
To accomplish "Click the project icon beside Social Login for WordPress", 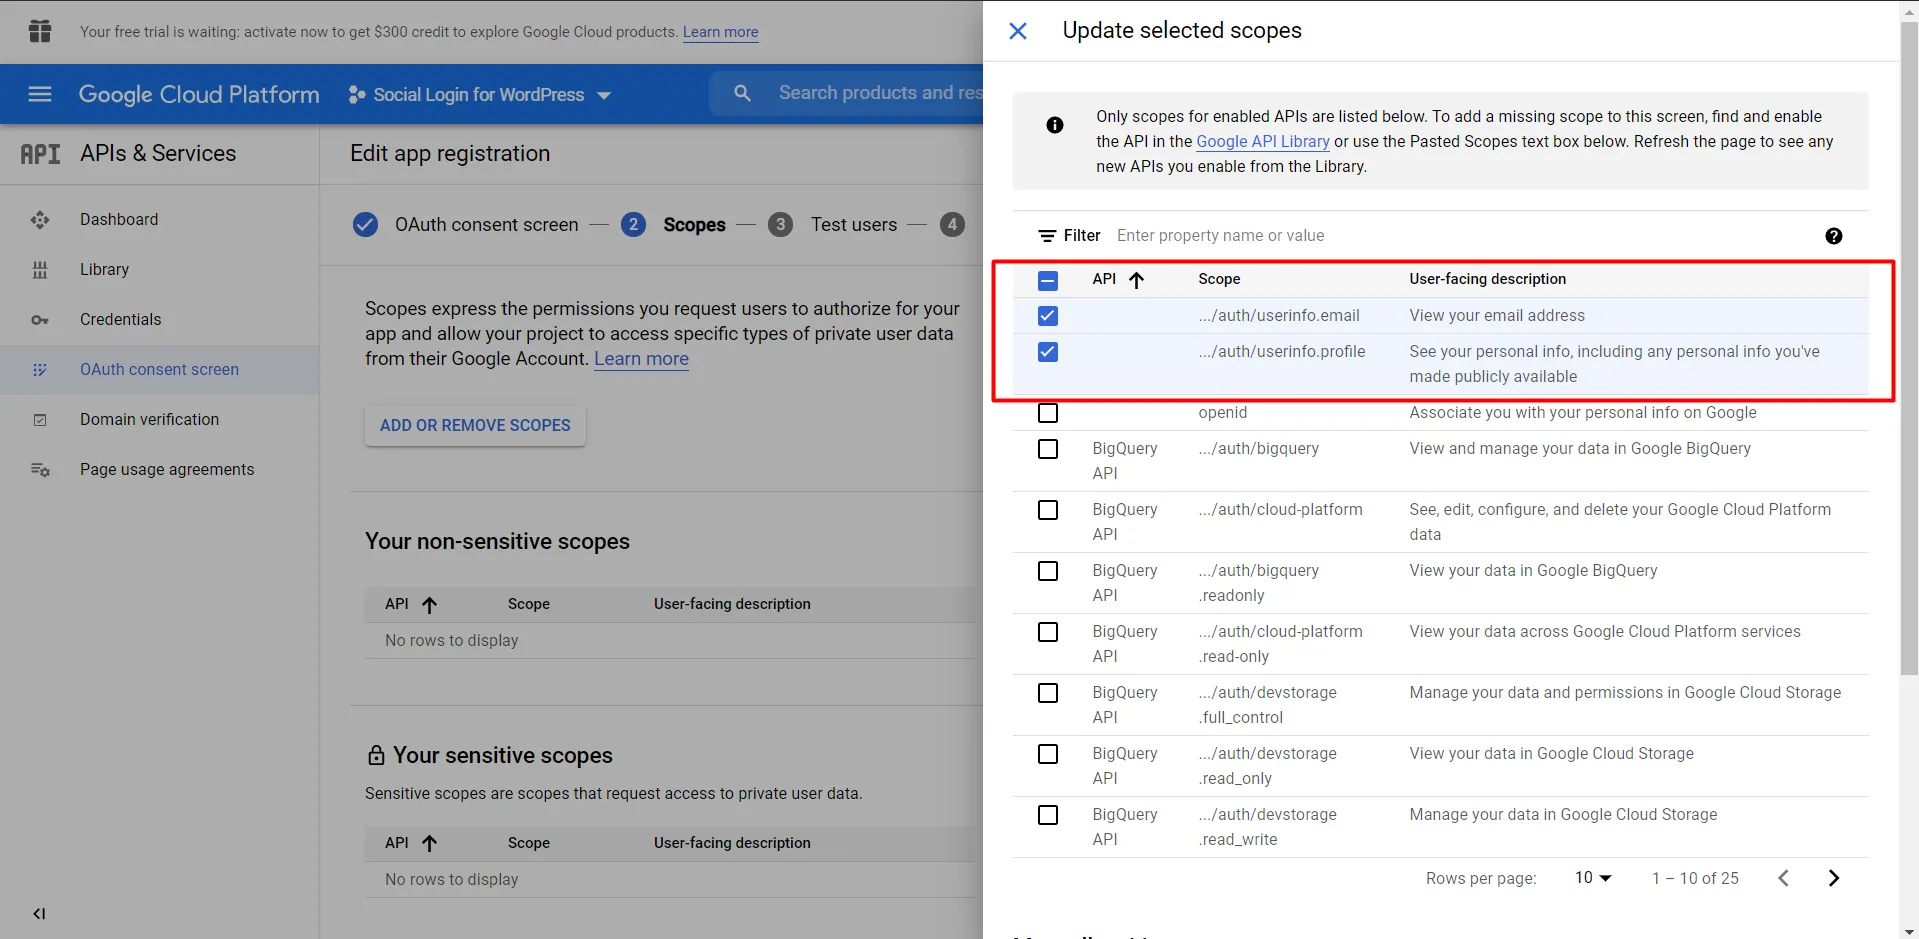I will 357,95.
